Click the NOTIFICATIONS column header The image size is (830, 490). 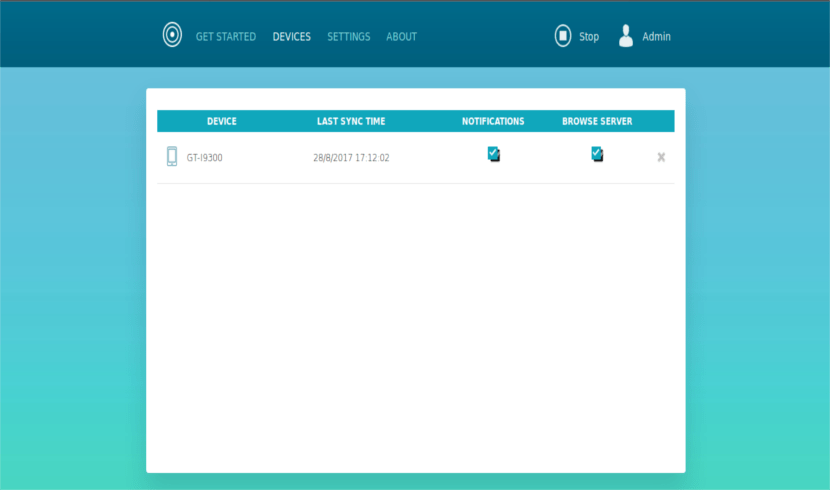point(493,121)
